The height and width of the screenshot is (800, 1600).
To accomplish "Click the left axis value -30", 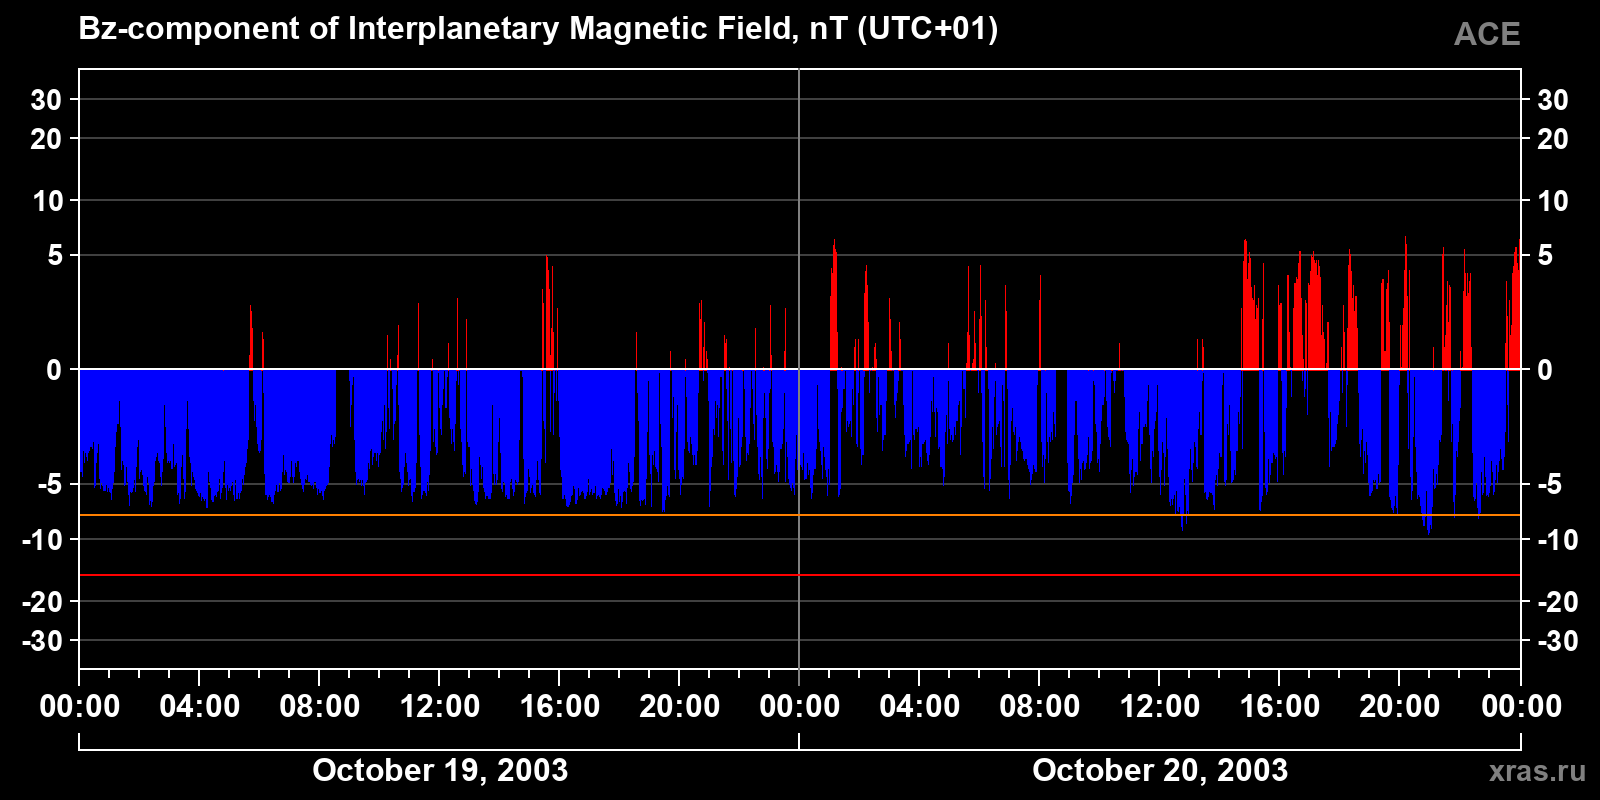I will (42, 641).
